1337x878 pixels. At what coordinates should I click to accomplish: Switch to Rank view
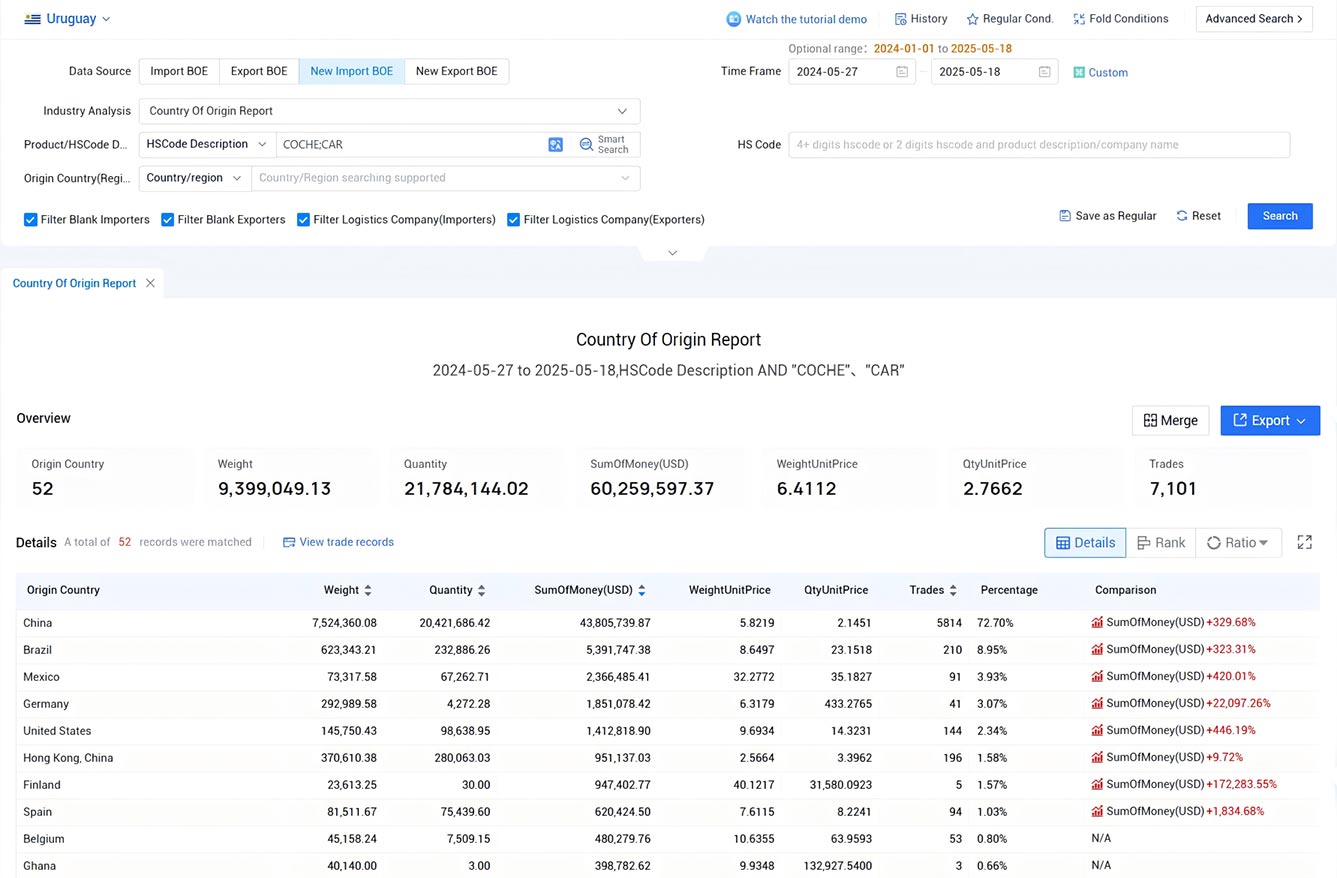tap(1161, 543)
